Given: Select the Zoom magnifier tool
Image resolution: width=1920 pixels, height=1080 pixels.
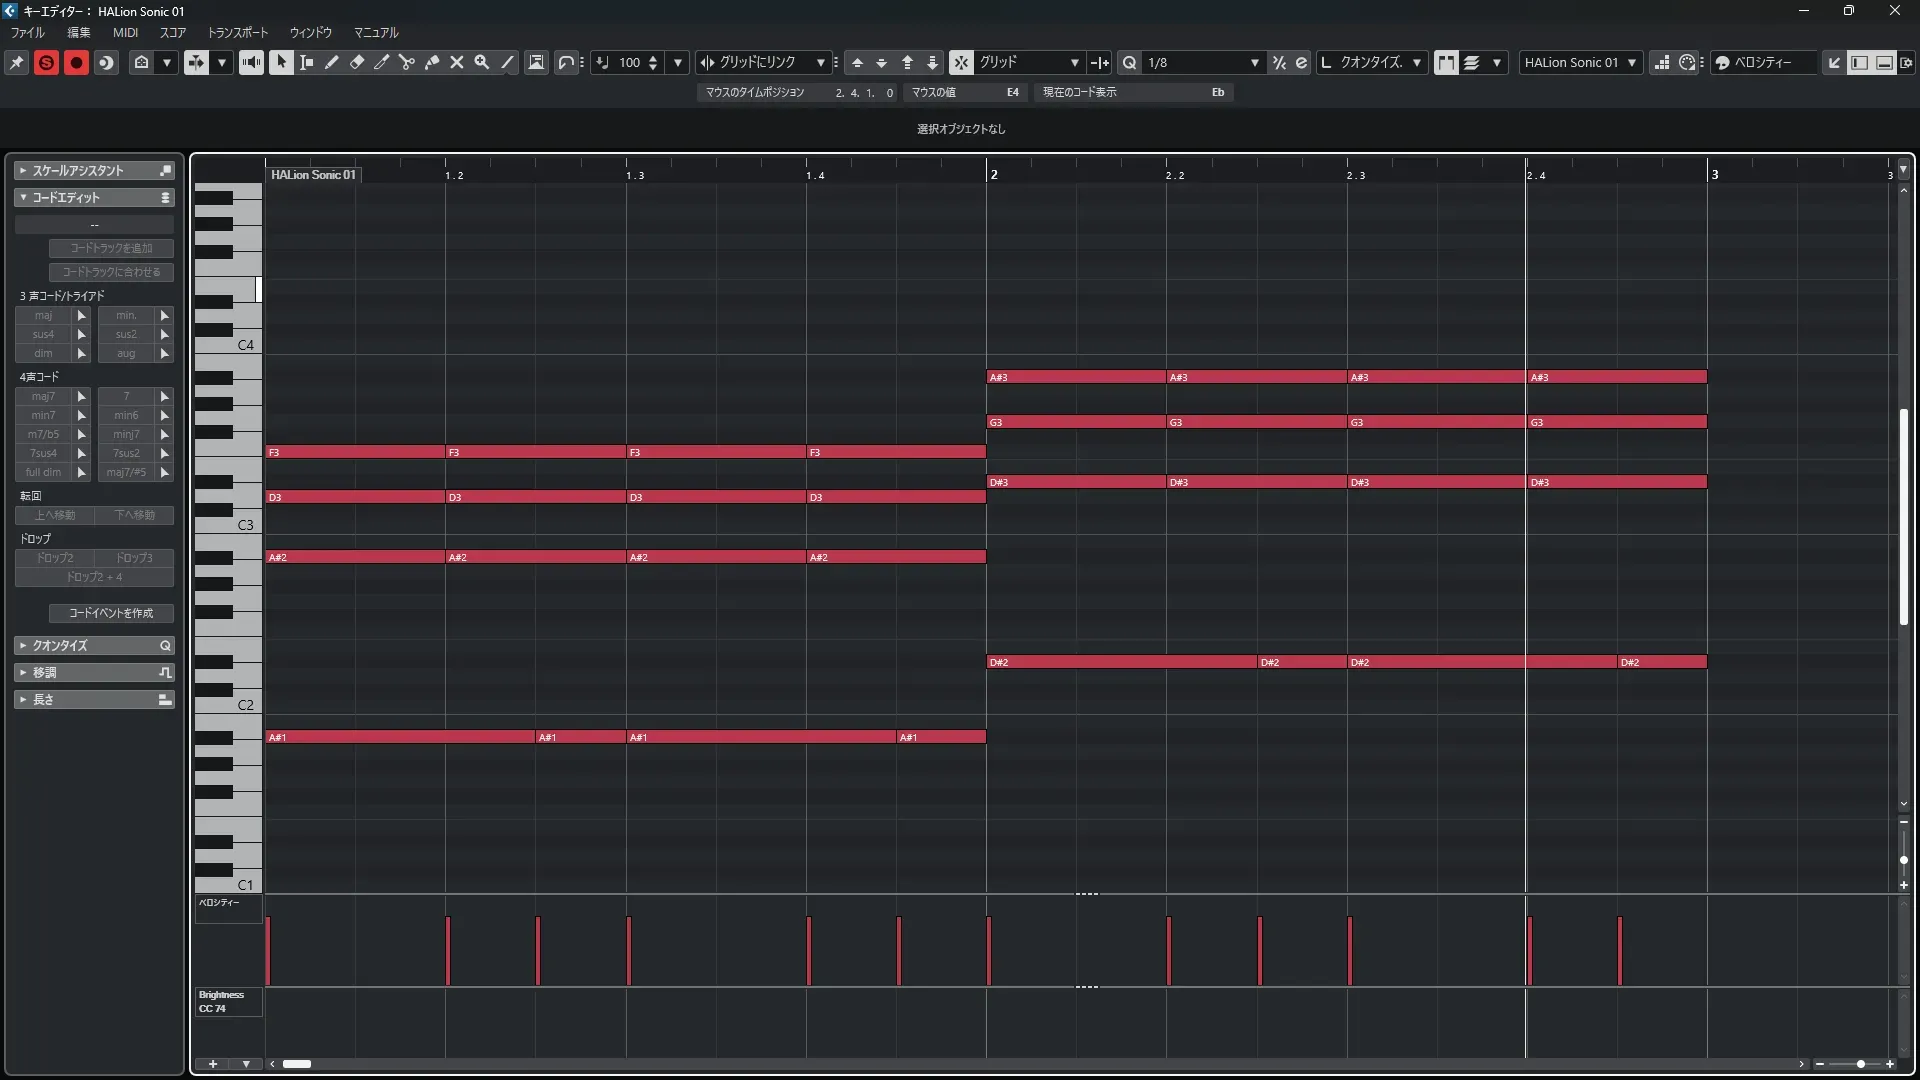Looking at the screenshot, I should point(482,62).
